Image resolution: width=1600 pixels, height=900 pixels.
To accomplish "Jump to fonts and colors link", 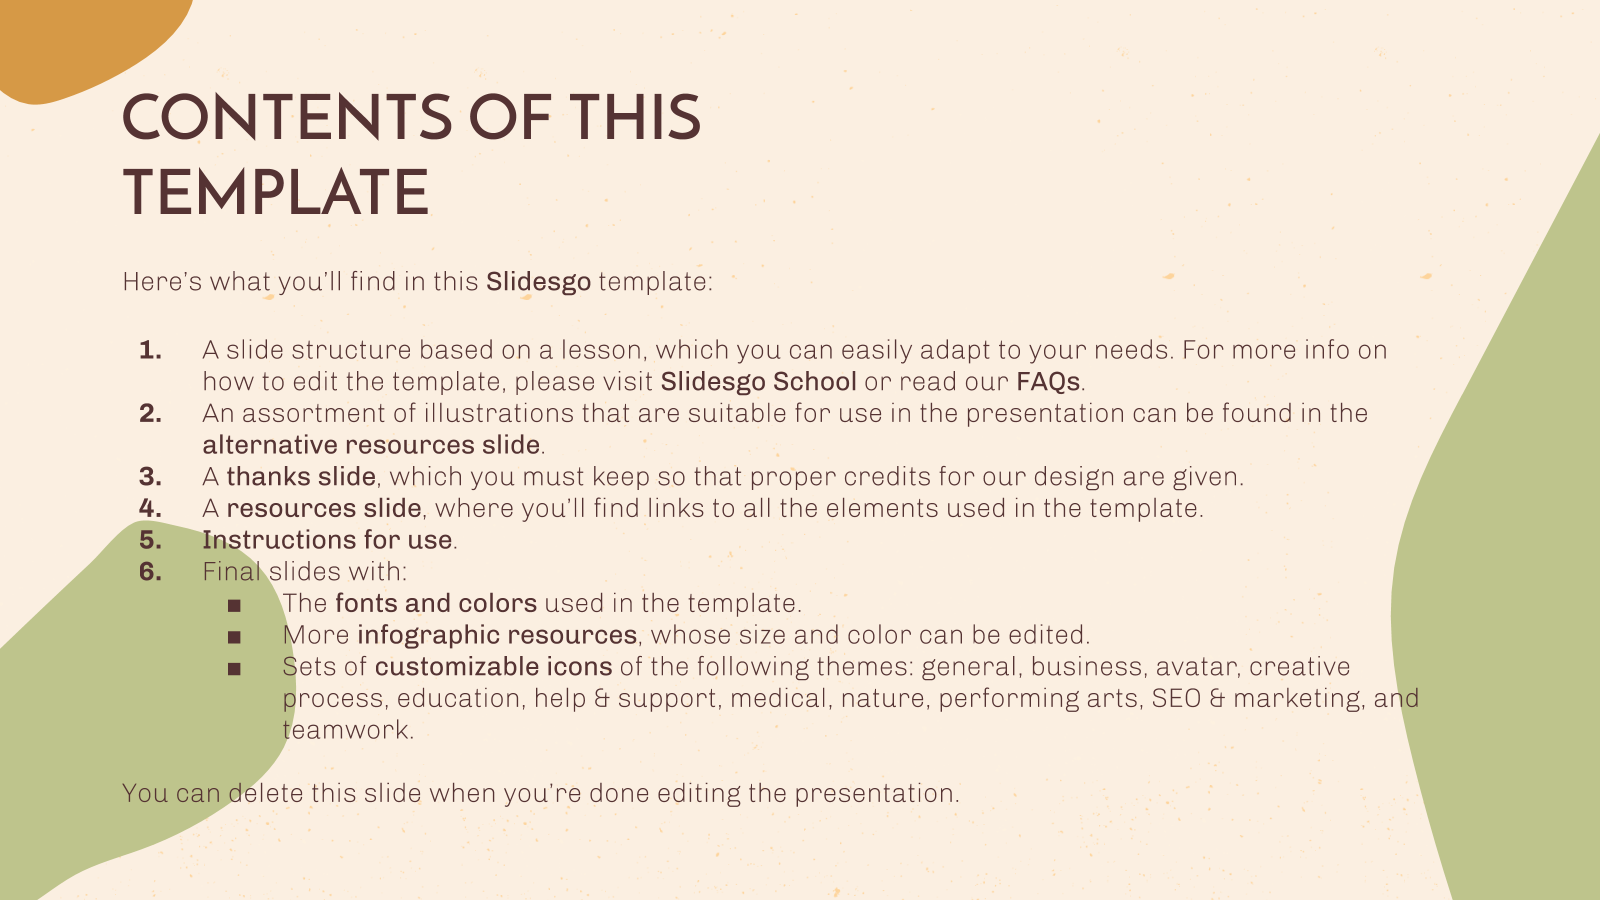I will click(436, 604).
